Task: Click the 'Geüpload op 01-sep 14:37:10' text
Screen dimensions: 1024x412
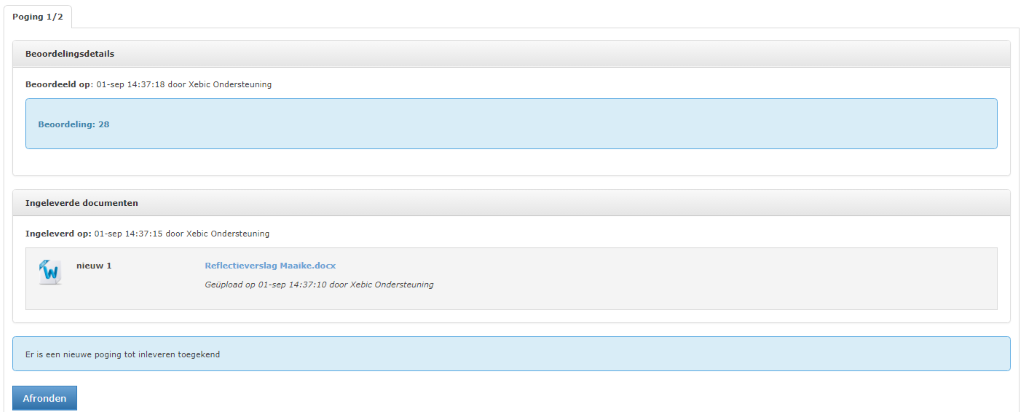Action: pyautogui.click(x=319, y=285)
